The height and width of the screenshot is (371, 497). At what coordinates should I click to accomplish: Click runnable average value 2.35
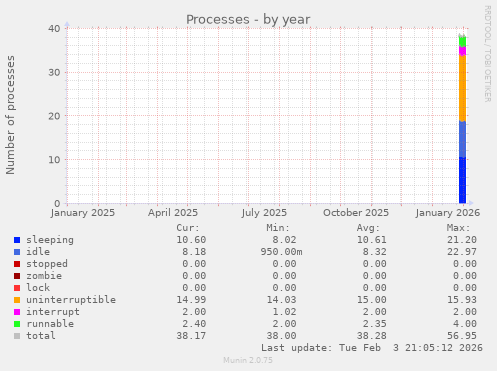[375, 324]
